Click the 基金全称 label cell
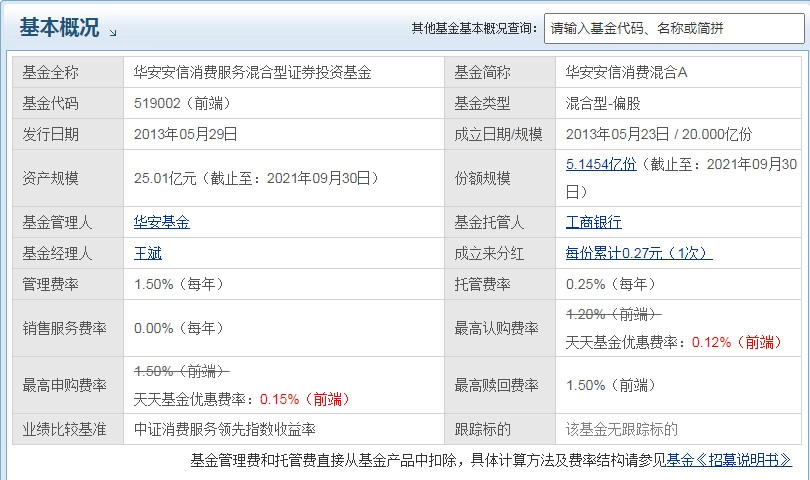This screenshot has width=810, height=480. [68, 72]
